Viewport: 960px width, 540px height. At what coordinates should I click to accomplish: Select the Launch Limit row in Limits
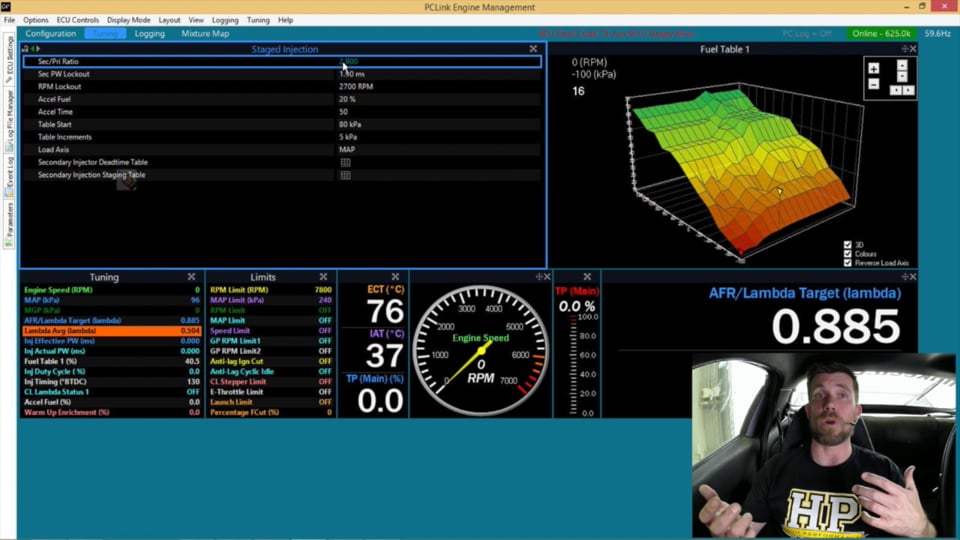271,402
